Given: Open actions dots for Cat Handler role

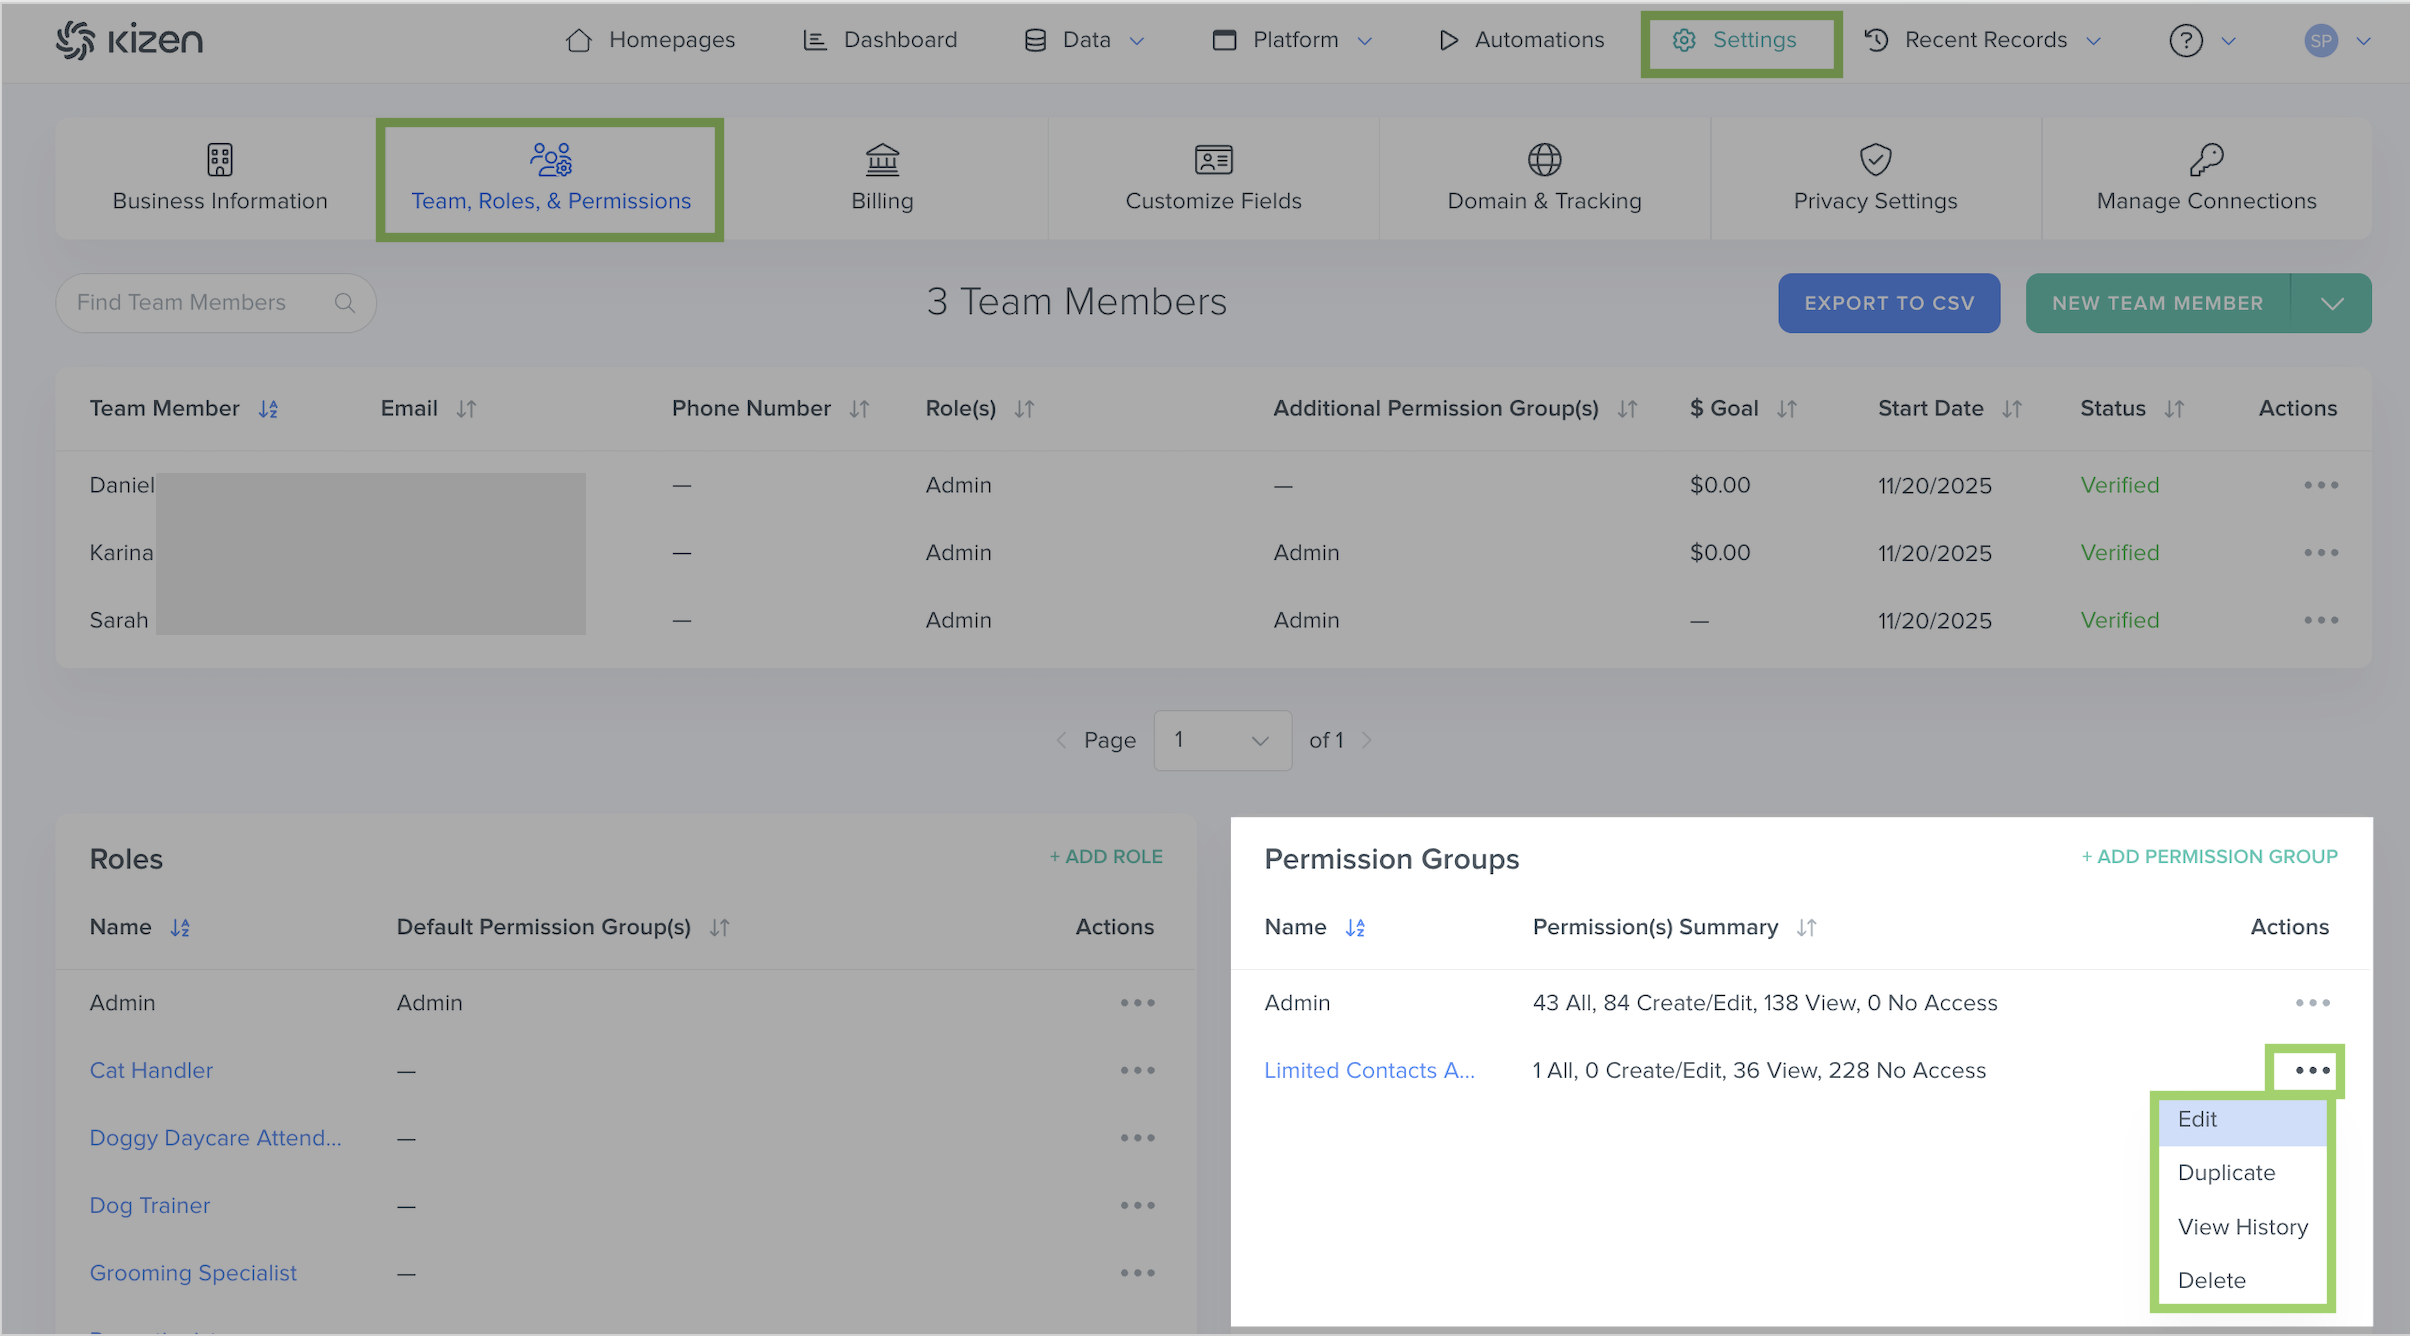Looking at the screenshot, I should point(1137,1070).
